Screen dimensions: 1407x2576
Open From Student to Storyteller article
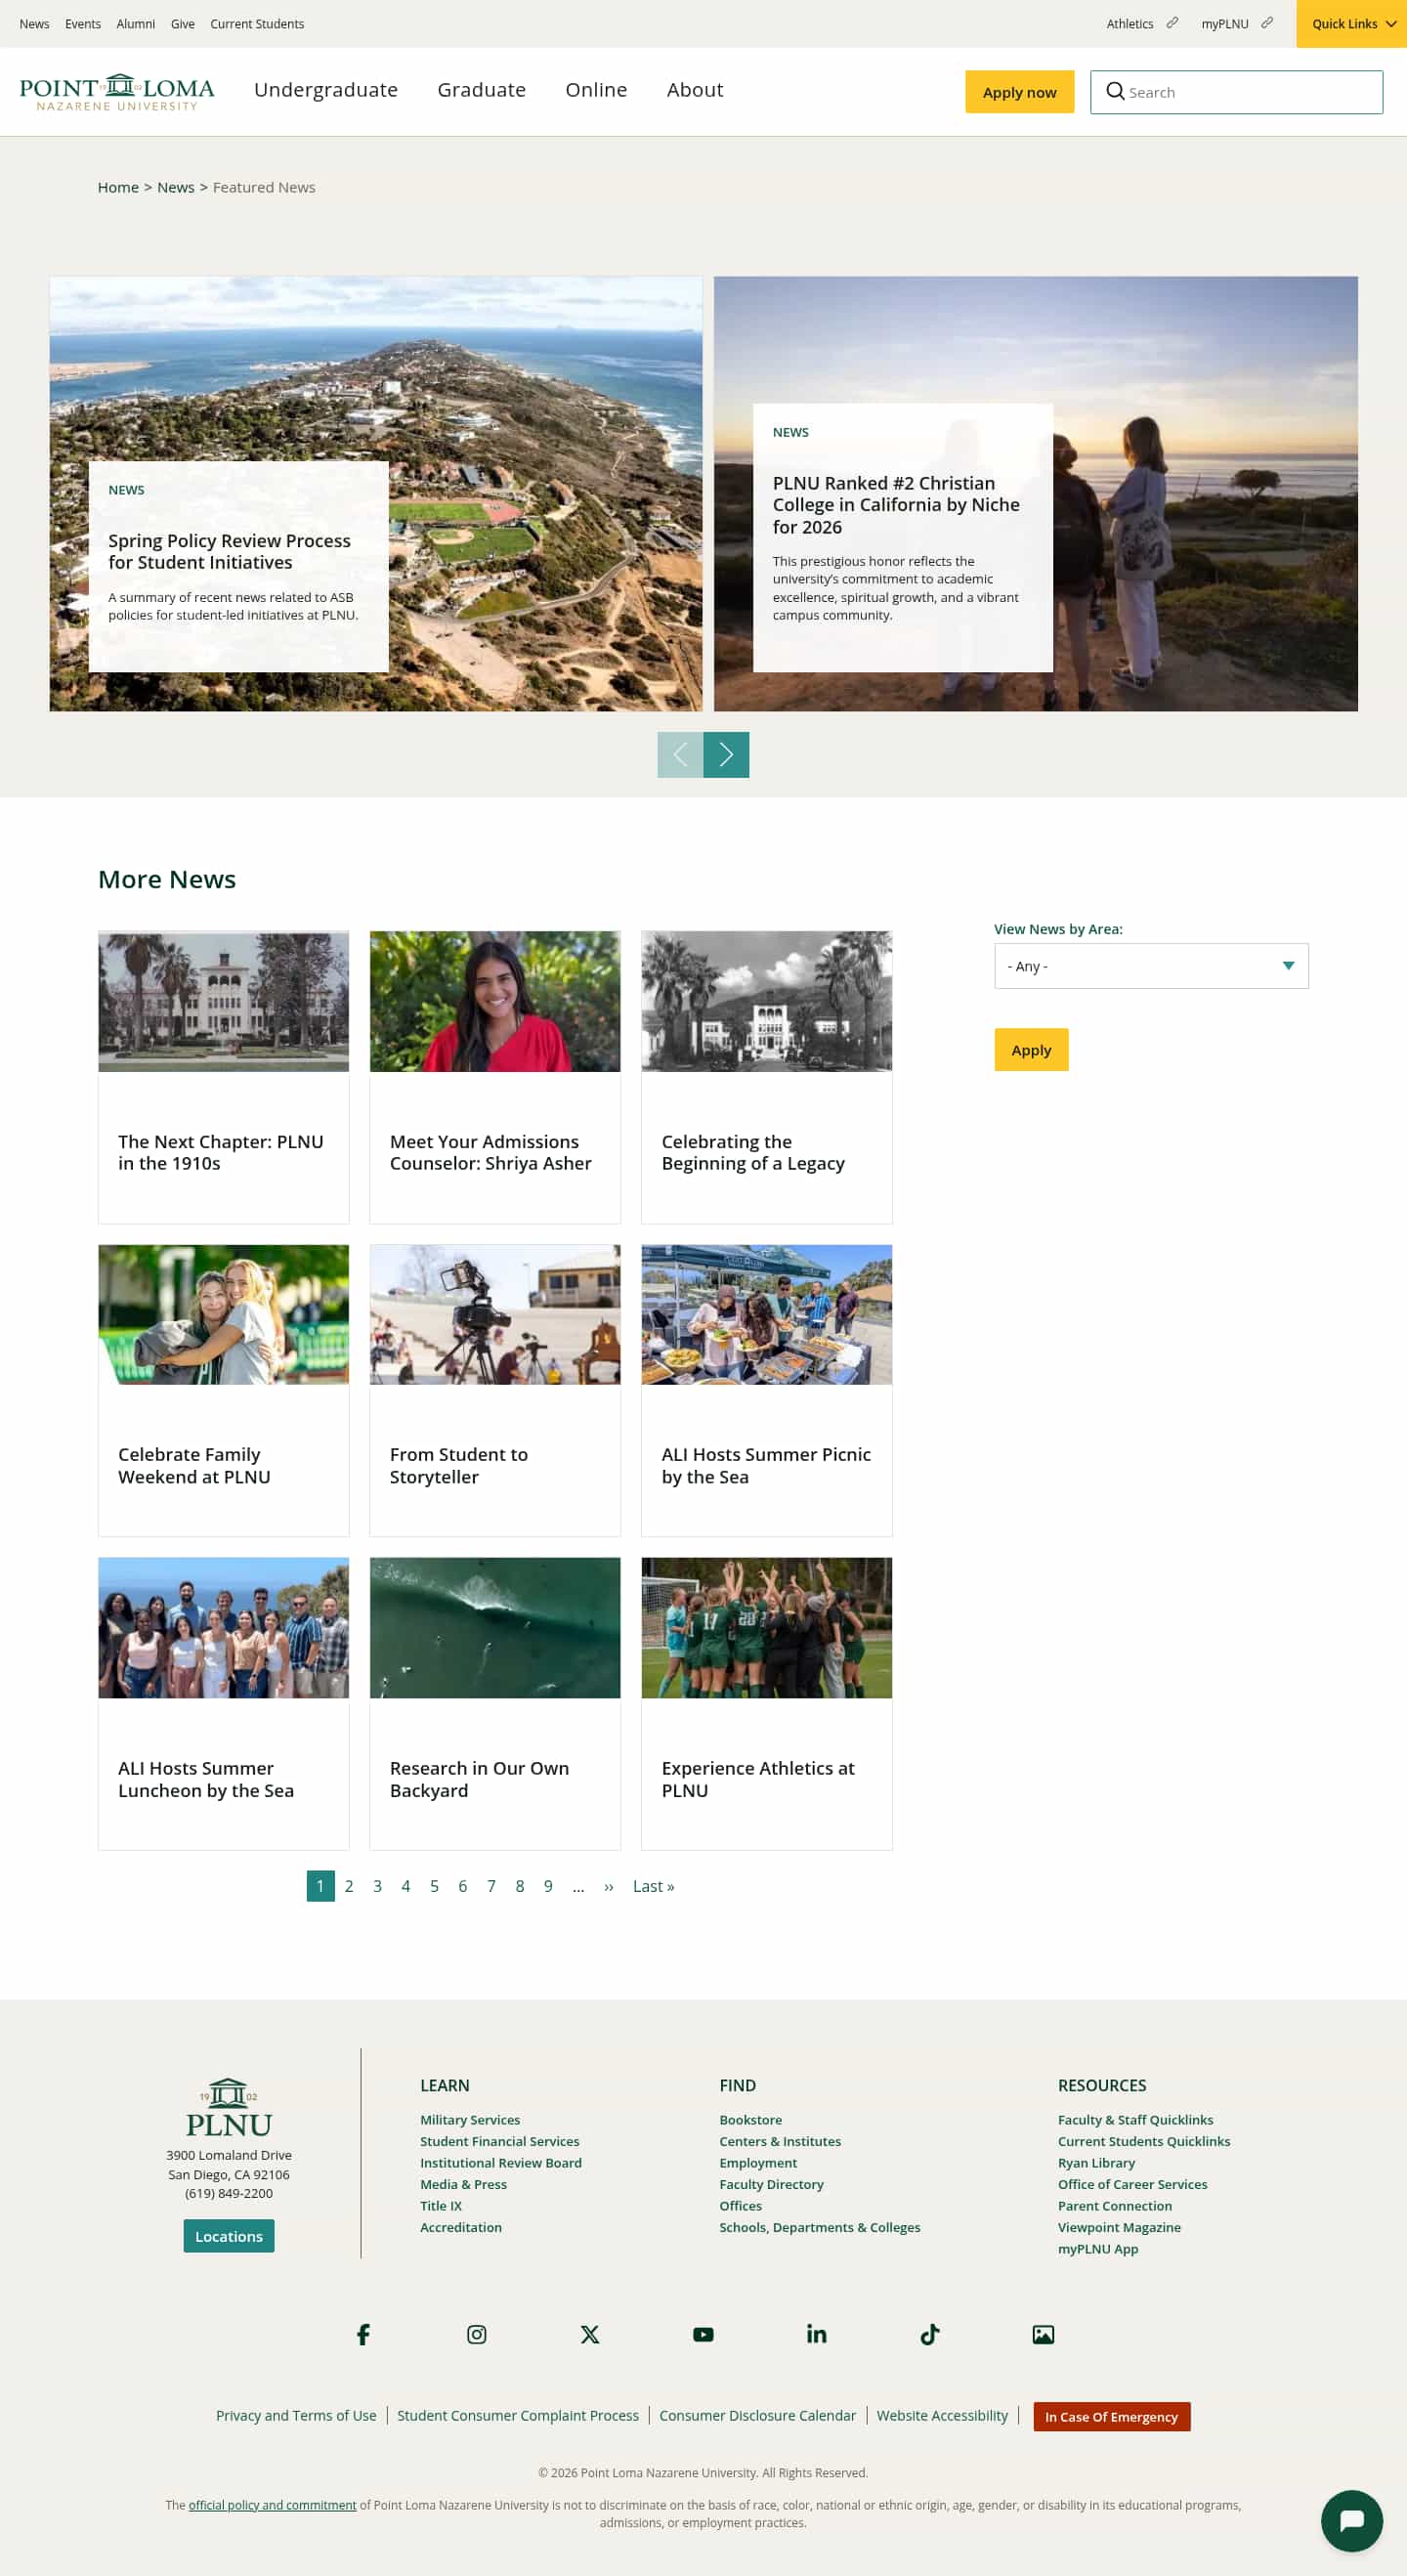(x=459, y=1466)
